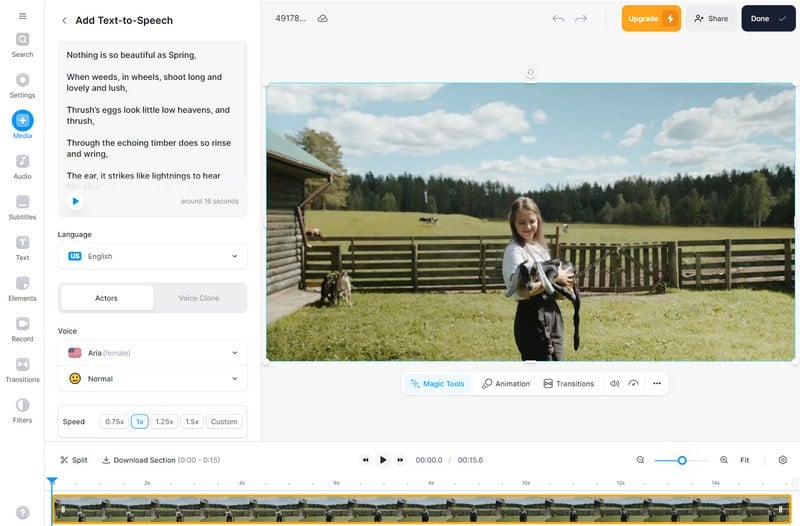This screenshot has width=800, height=526.
Task: Open Animation options
Action: (506, 384)
